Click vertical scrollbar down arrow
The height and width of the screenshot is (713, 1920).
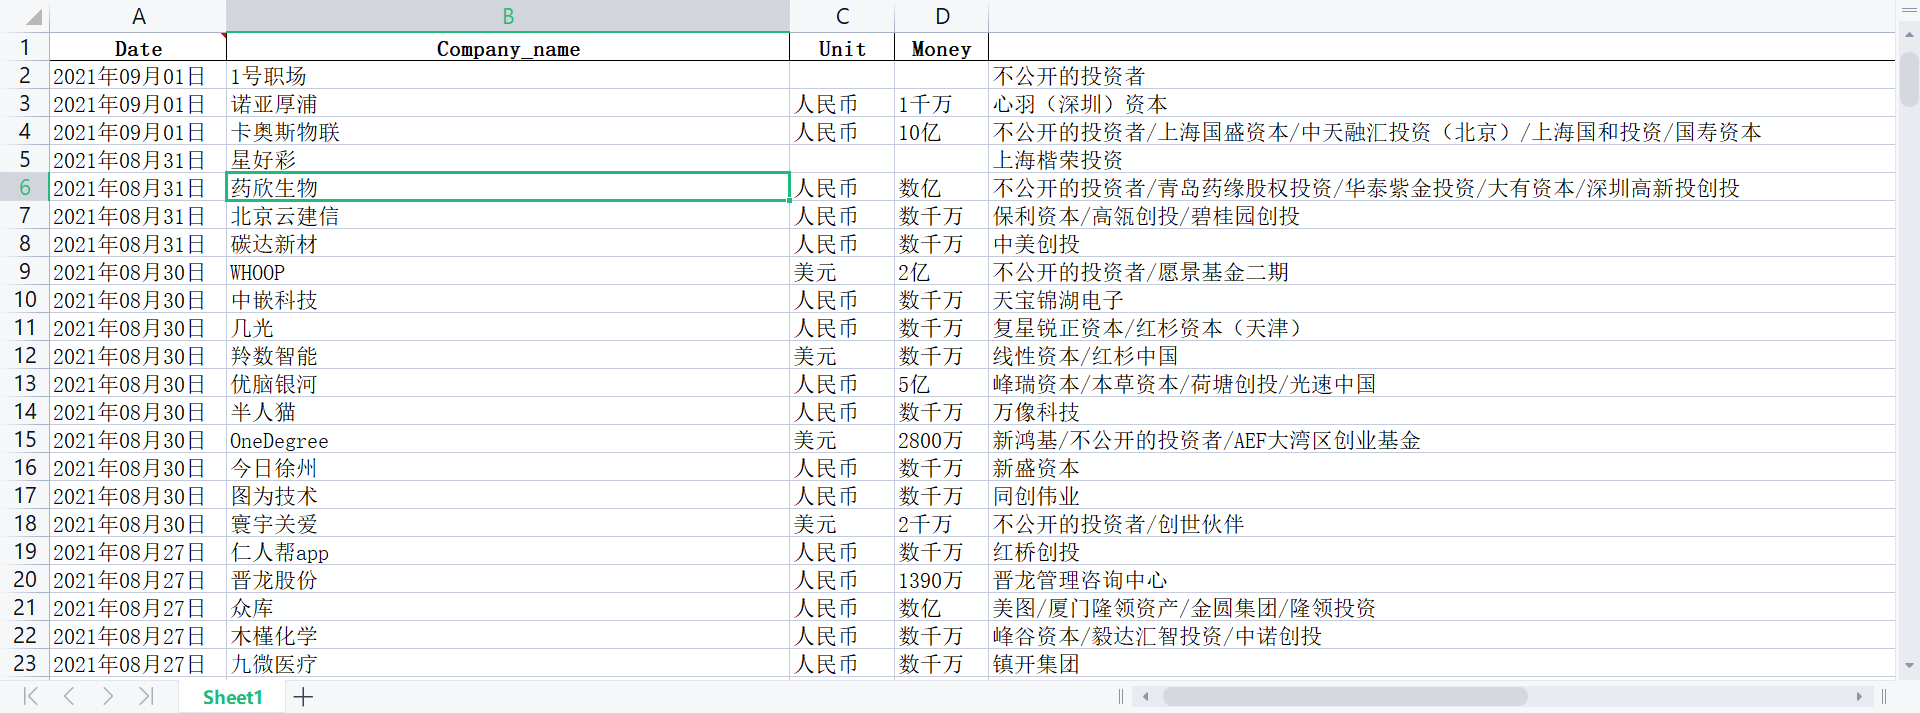(x=1909, y=665)
